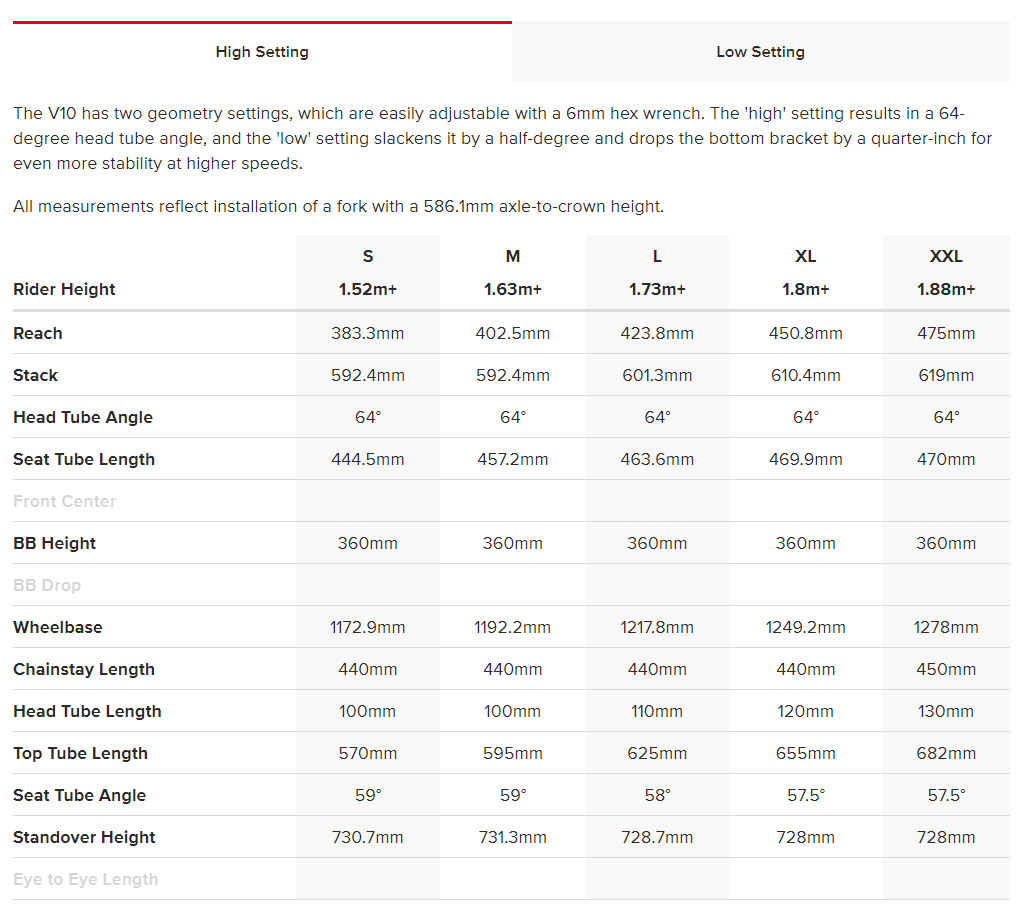Click the Seat Tube Length label
The image size is (1027, 919).
click(84, 459)
